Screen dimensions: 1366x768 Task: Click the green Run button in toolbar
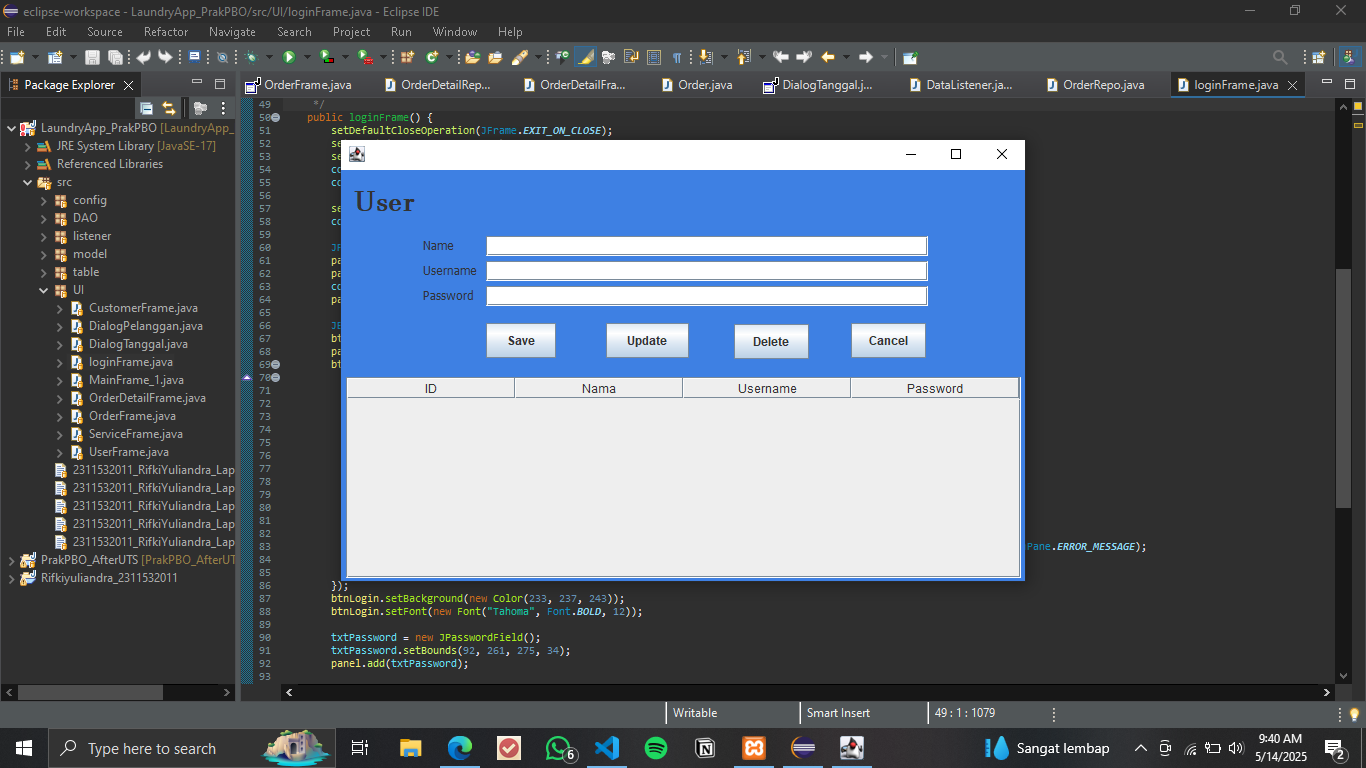pos(288,57)
